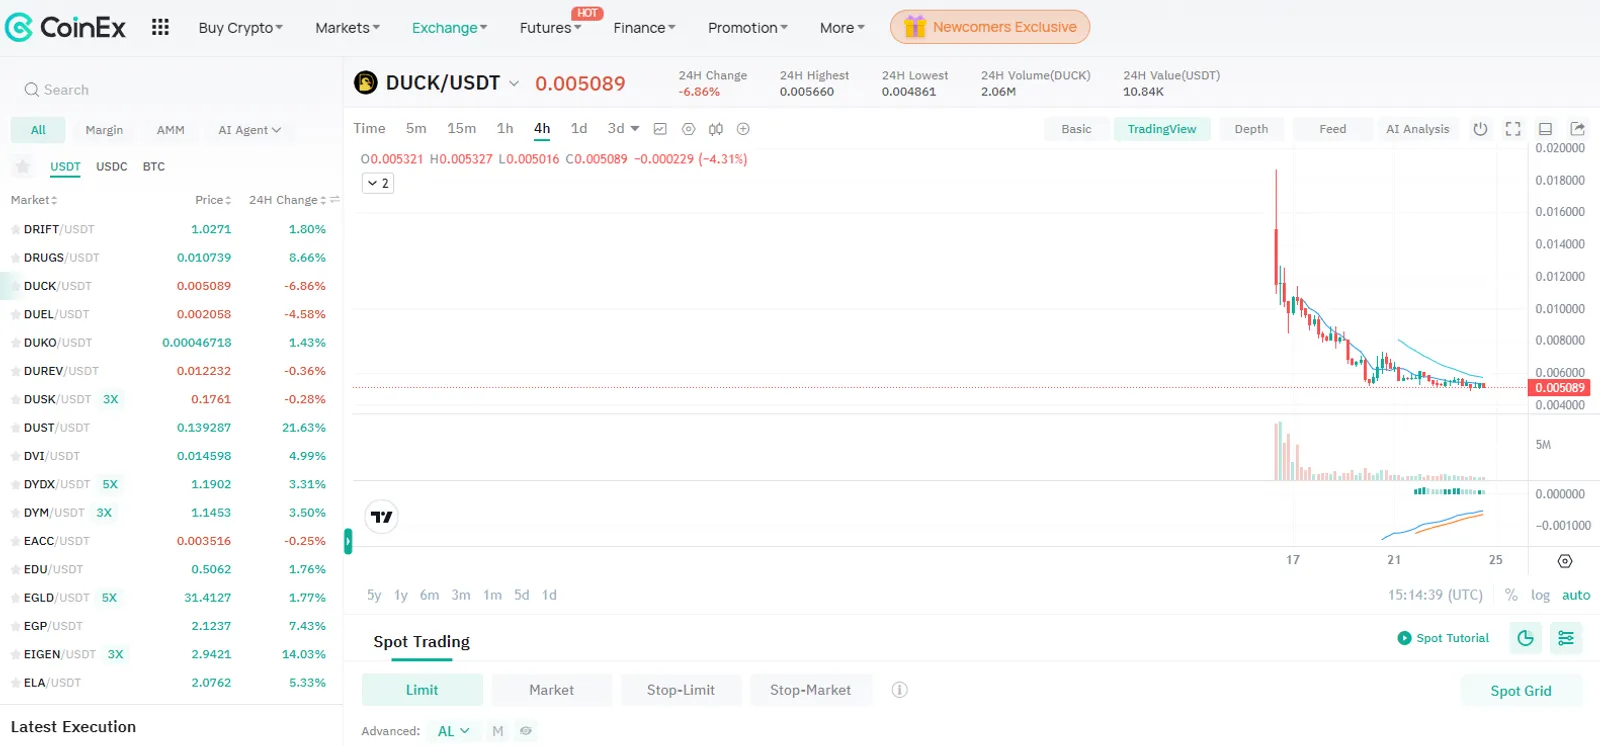Click the CoinEx logo
The height and width of the screenshot is (746, 1600).
pos(66,27)
